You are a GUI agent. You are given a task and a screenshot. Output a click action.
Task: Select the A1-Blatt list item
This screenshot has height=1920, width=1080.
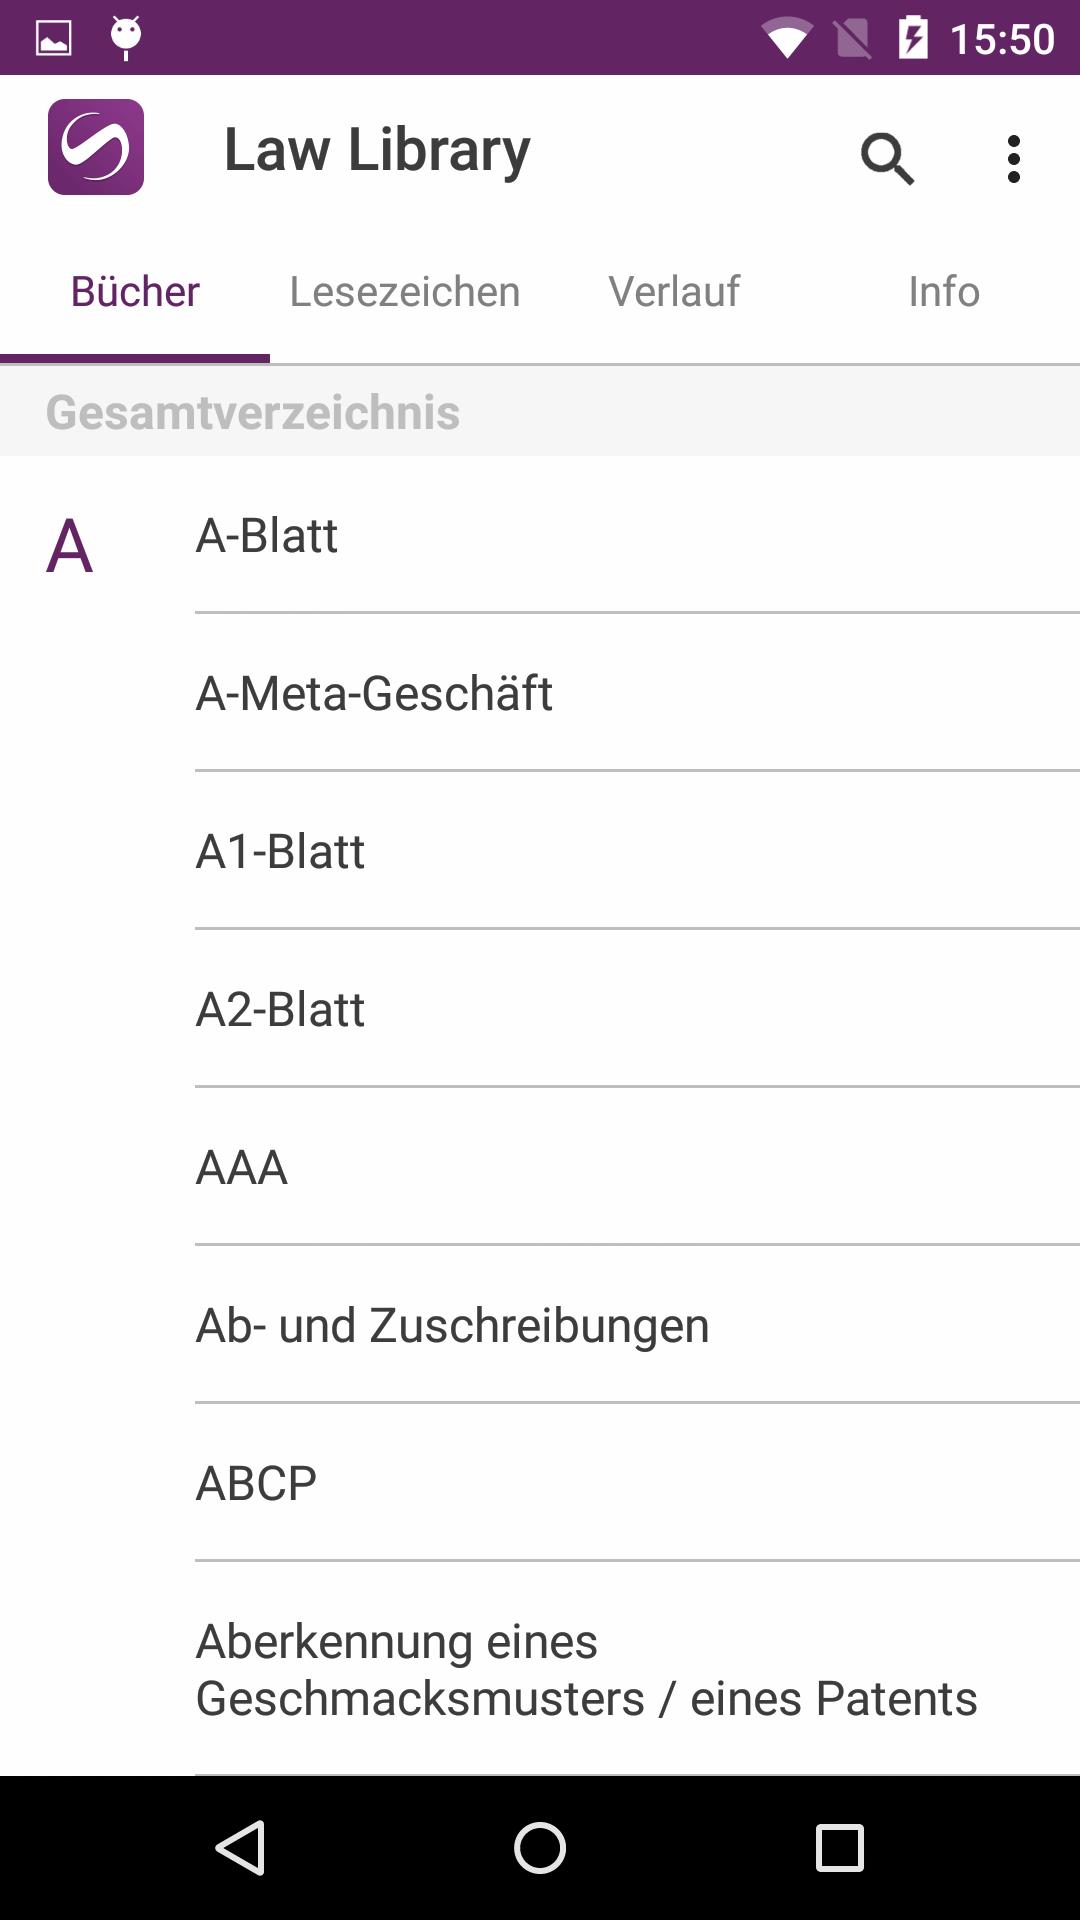(637, 851)
